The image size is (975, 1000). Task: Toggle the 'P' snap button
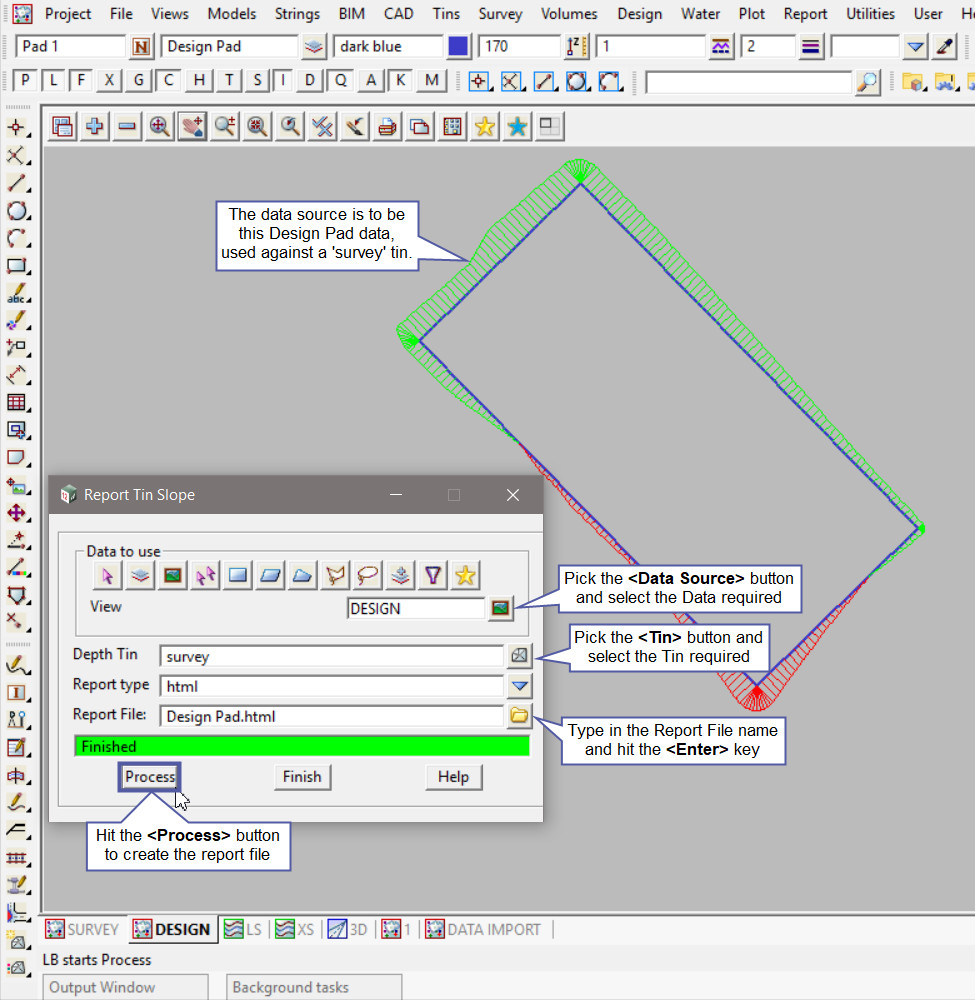(25, 81)
